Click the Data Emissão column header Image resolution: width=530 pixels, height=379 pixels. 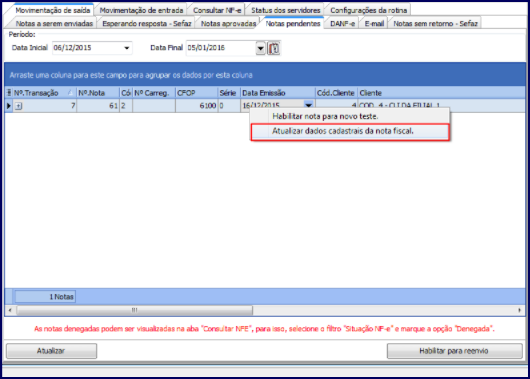(278, 93)
